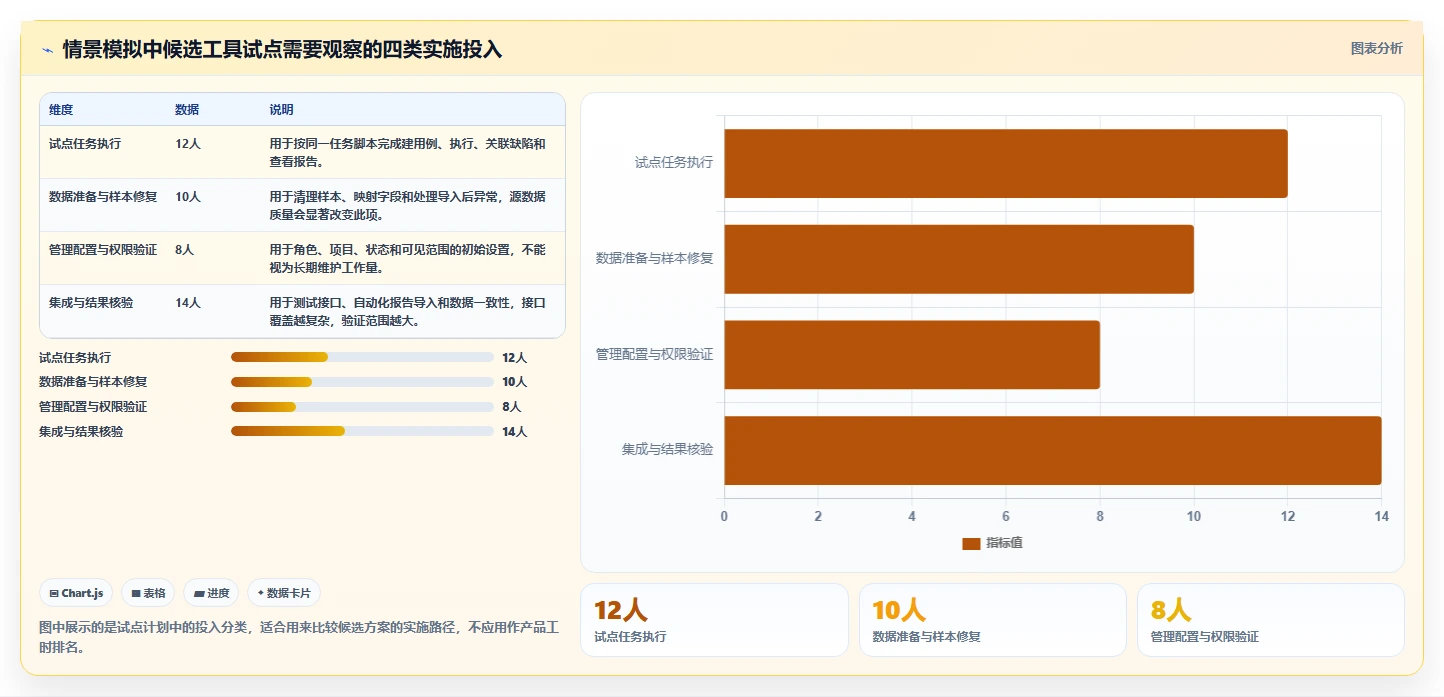The image size is (1444, 697).
Task: Click the 指标值 legend color swatch
Action: pyautogui.click(x=971, y=543)
